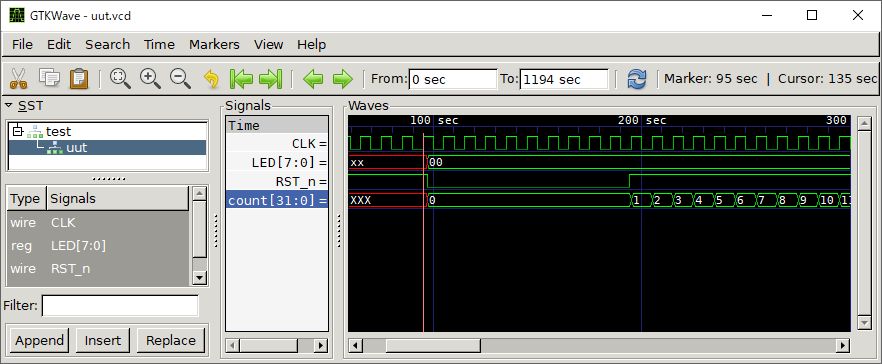Click the Zoom In magnifier icon
The height and width of the screenshot is (364, 882).
point(150,79)
